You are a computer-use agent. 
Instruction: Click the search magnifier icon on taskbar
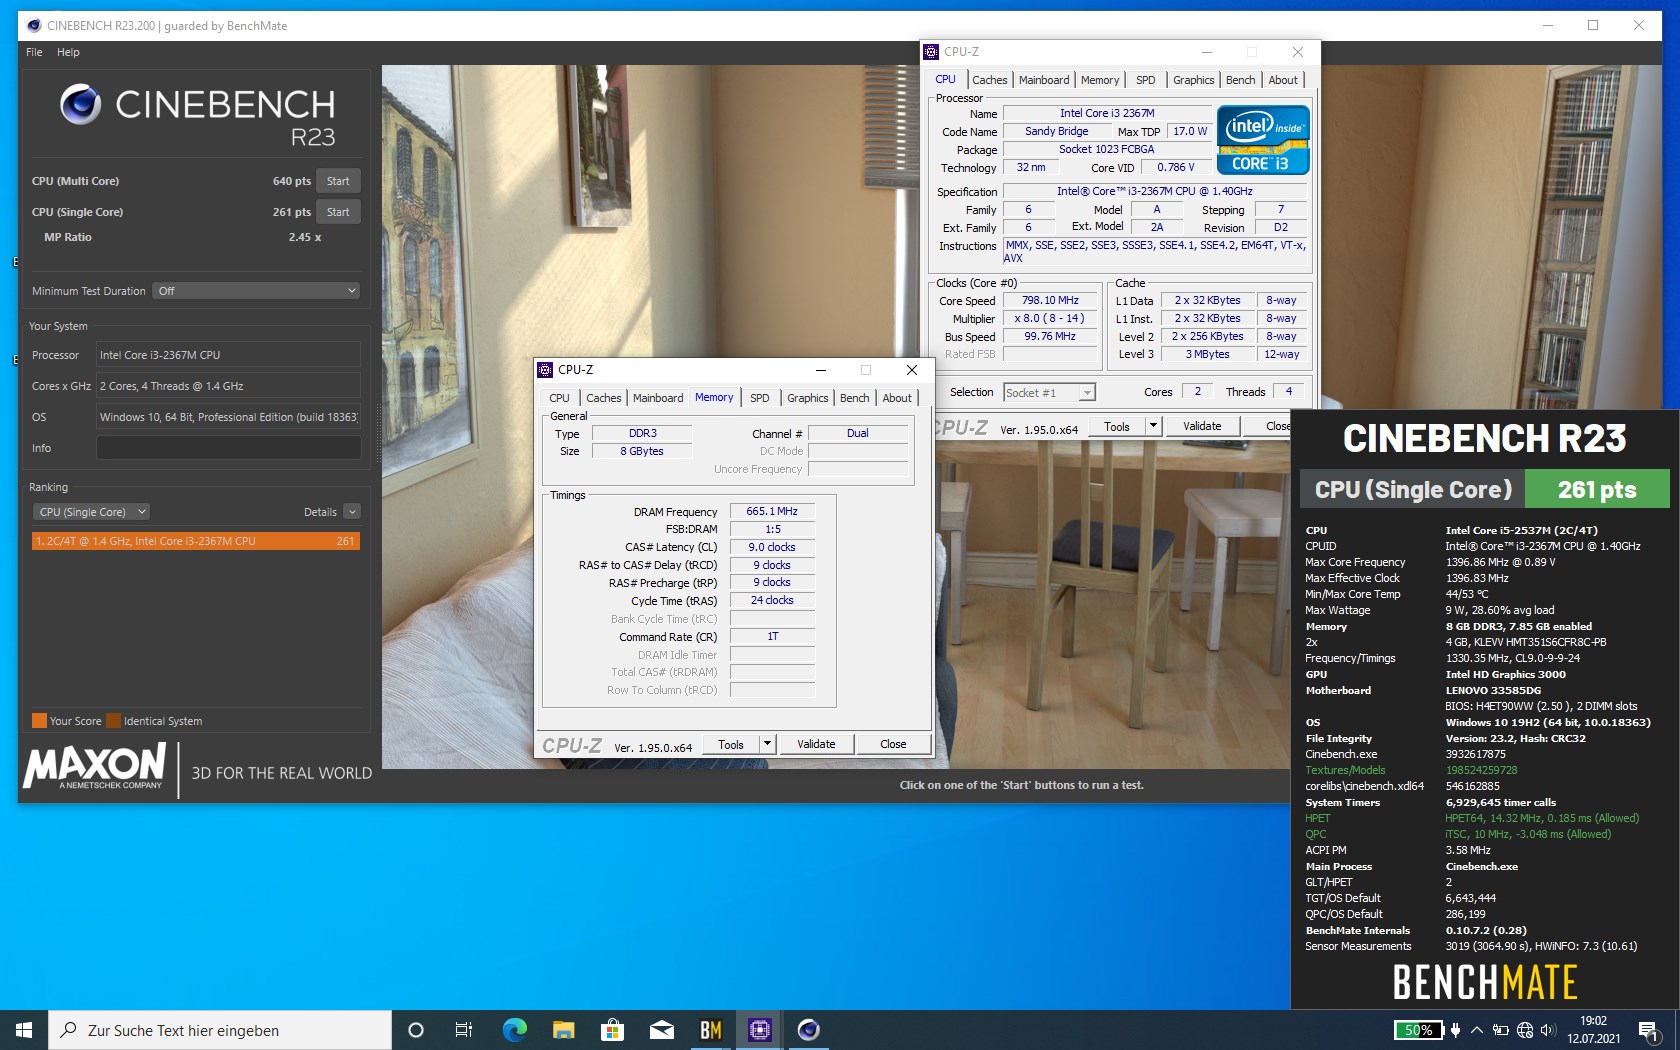(68, 1030)
